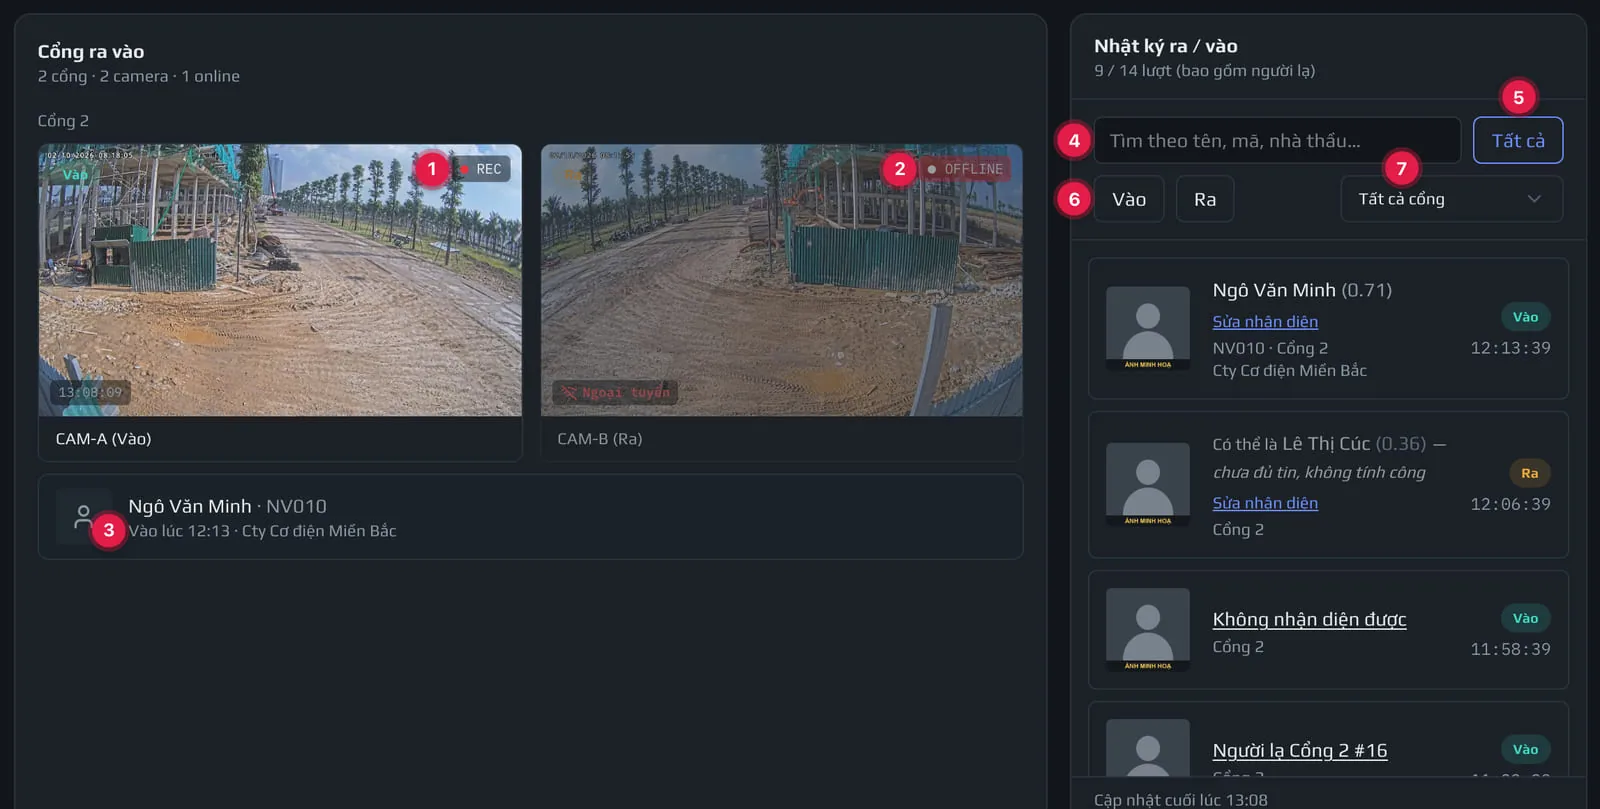Screen dimensions: 1600x809
Task: Click avatar of unrecognized person entry
Action: (x=1148, y=630)
